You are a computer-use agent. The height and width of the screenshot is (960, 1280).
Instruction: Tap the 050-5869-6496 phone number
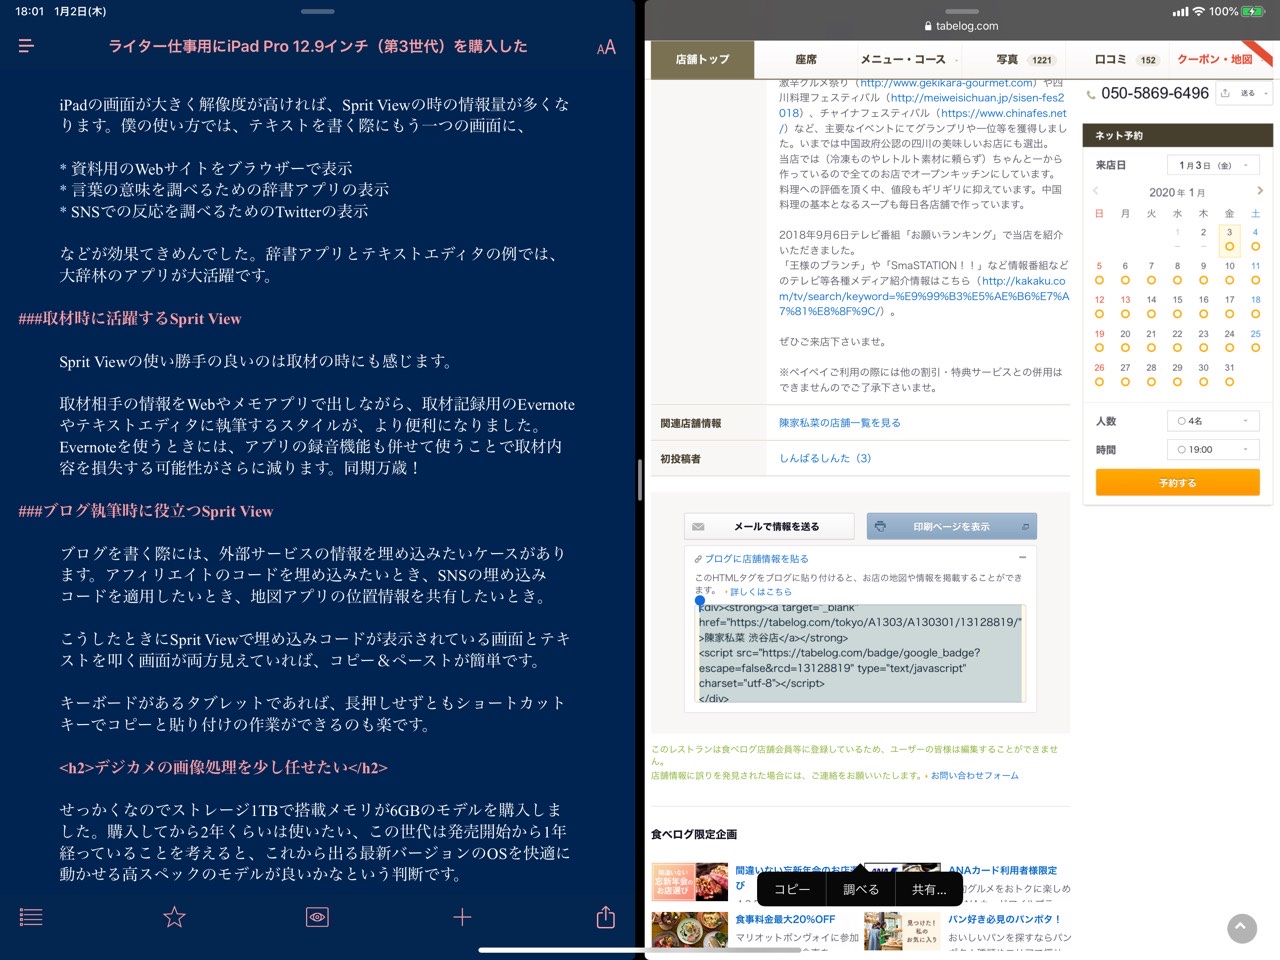click(x=1155, y=93)
